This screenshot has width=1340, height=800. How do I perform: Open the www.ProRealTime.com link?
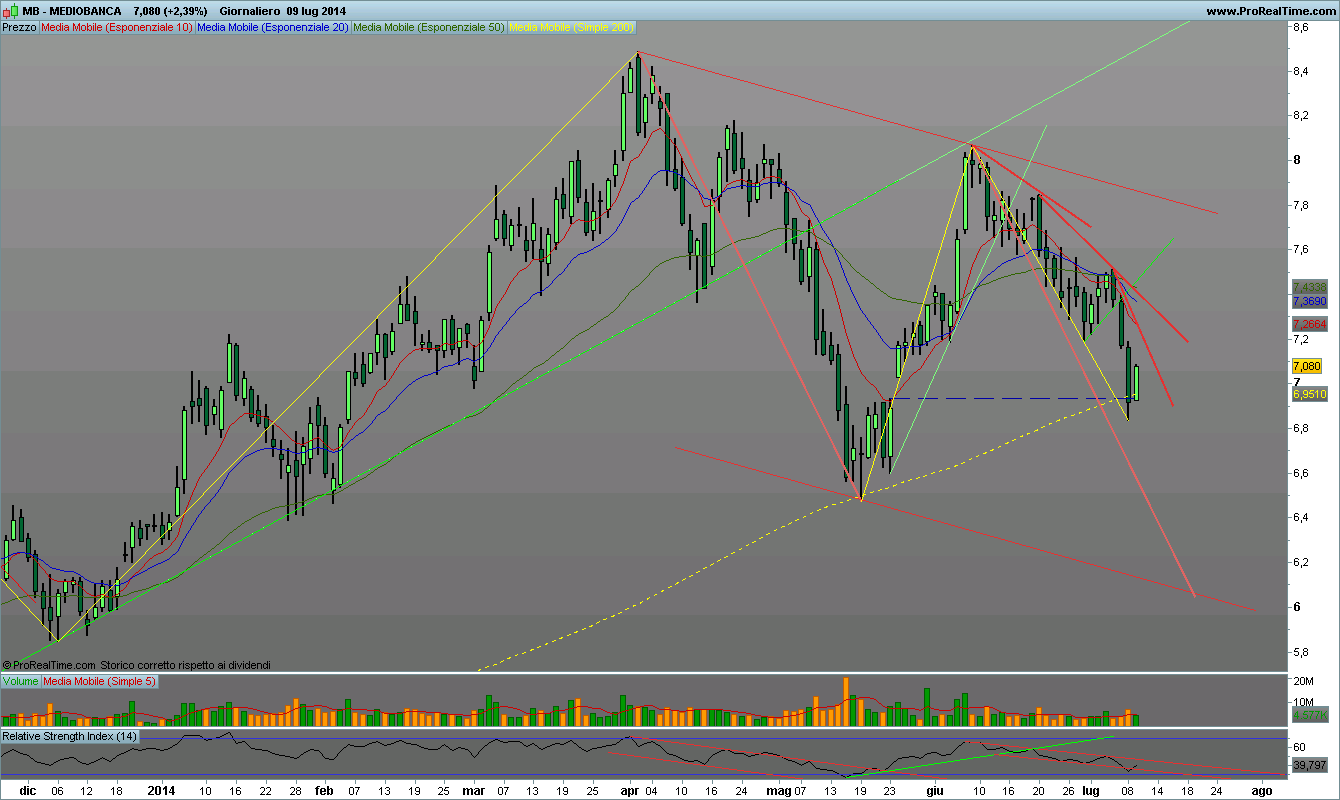tap(1270, 11)
